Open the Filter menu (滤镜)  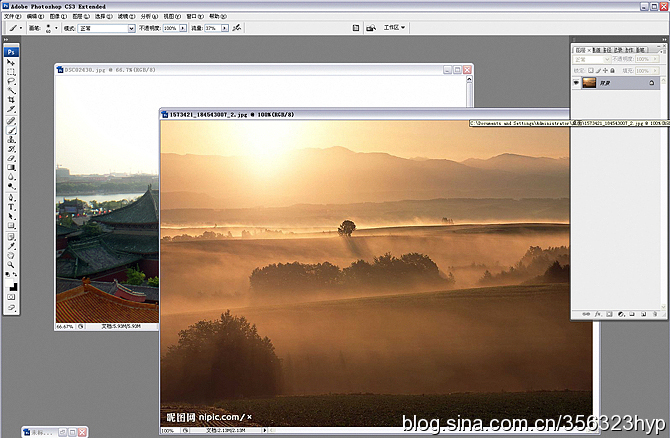(x=125, y=17)
